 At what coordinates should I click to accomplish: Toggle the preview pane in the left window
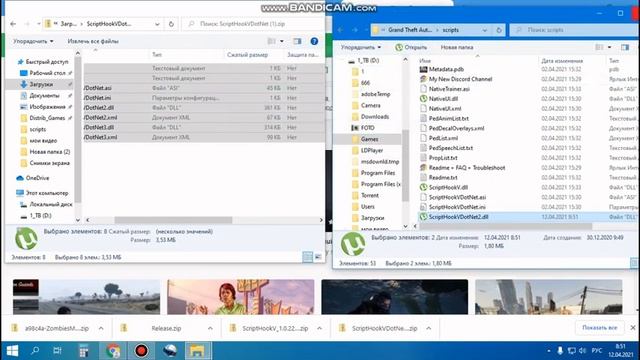(x=297, y=41)
